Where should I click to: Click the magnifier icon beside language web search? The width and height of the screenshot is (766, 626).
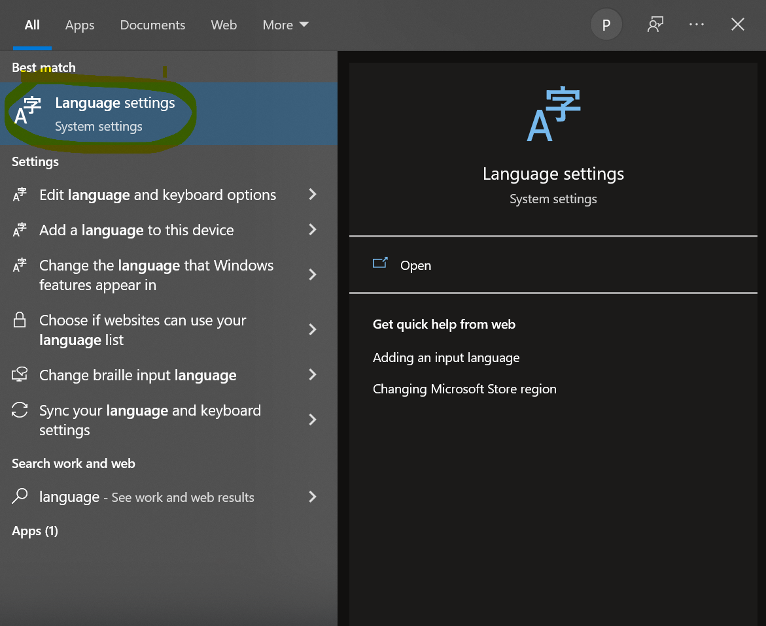pyautogui.click(x=20, y=496)
